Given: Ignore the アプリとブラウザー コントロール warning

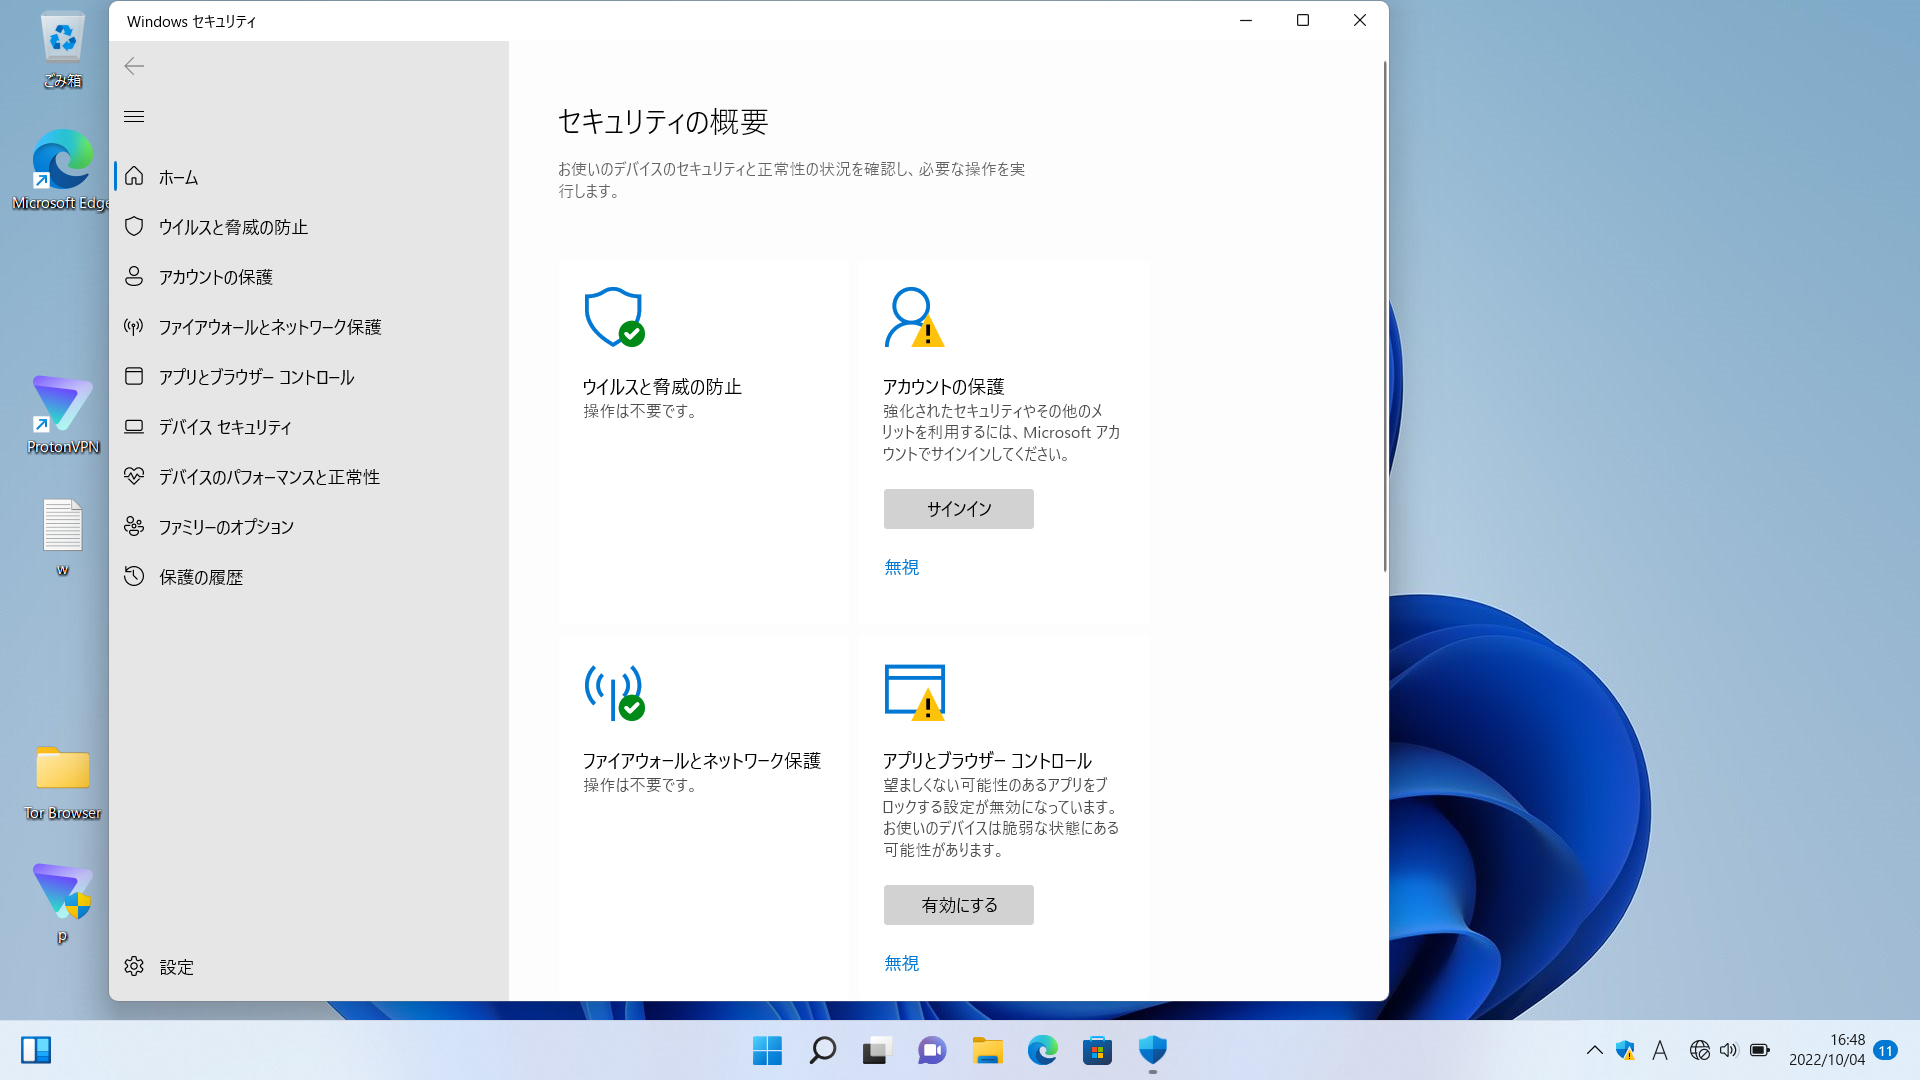Looking at the screenshot, I should (x=900, y=963).
